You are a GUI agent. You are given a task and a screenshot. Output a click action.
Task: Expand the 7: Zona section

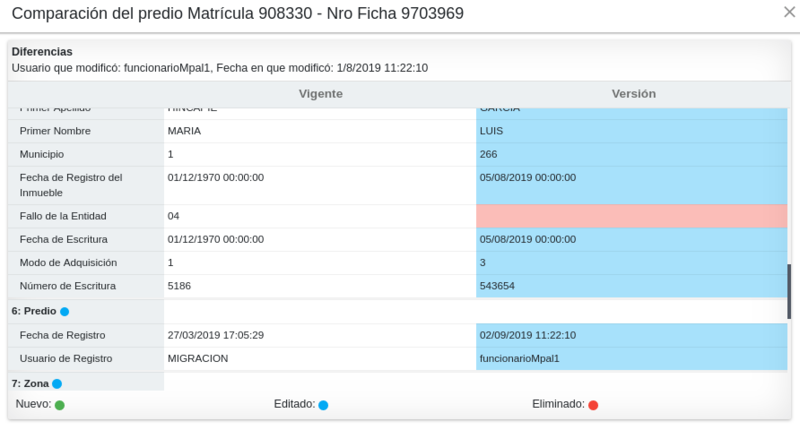pos(28,383)
